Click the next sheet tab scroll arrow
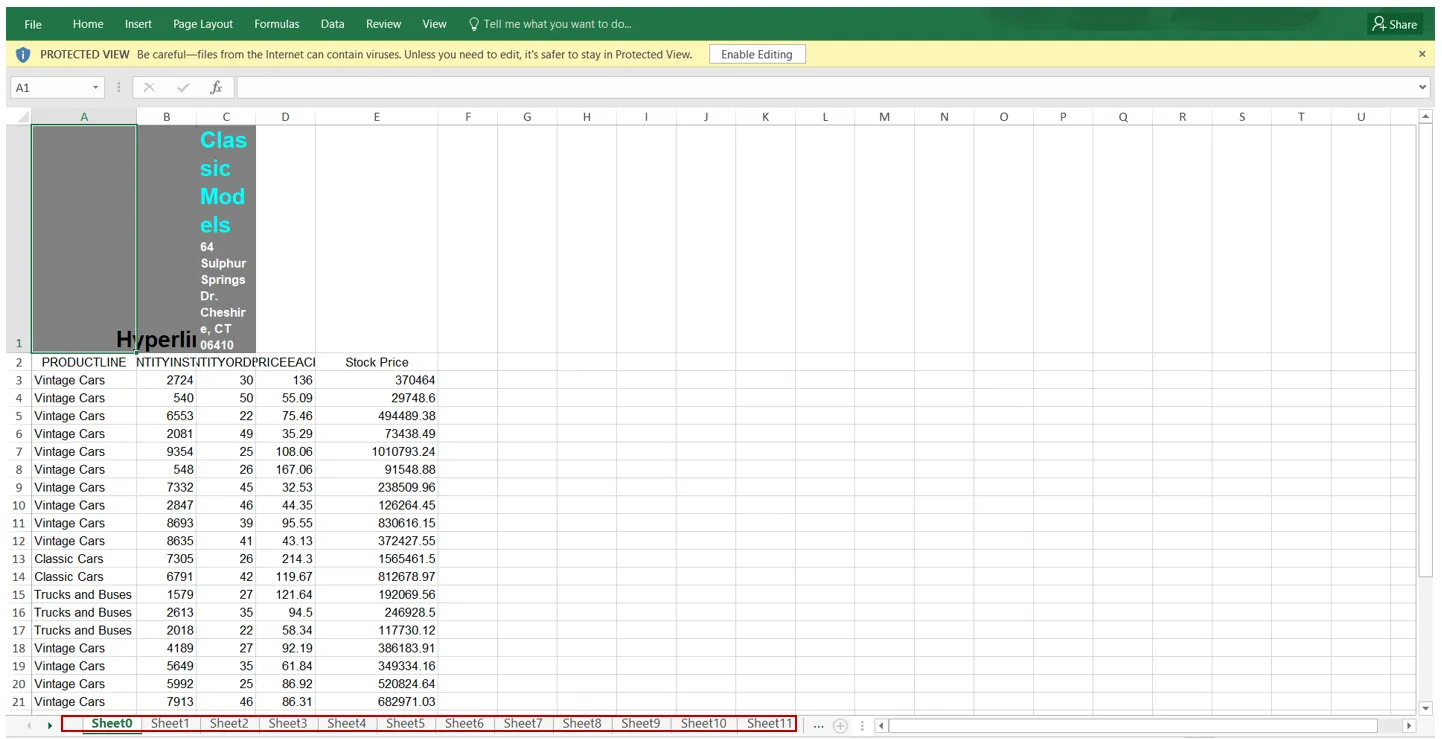This screenshot has width=1442, height=739. (x=49, y=725)
